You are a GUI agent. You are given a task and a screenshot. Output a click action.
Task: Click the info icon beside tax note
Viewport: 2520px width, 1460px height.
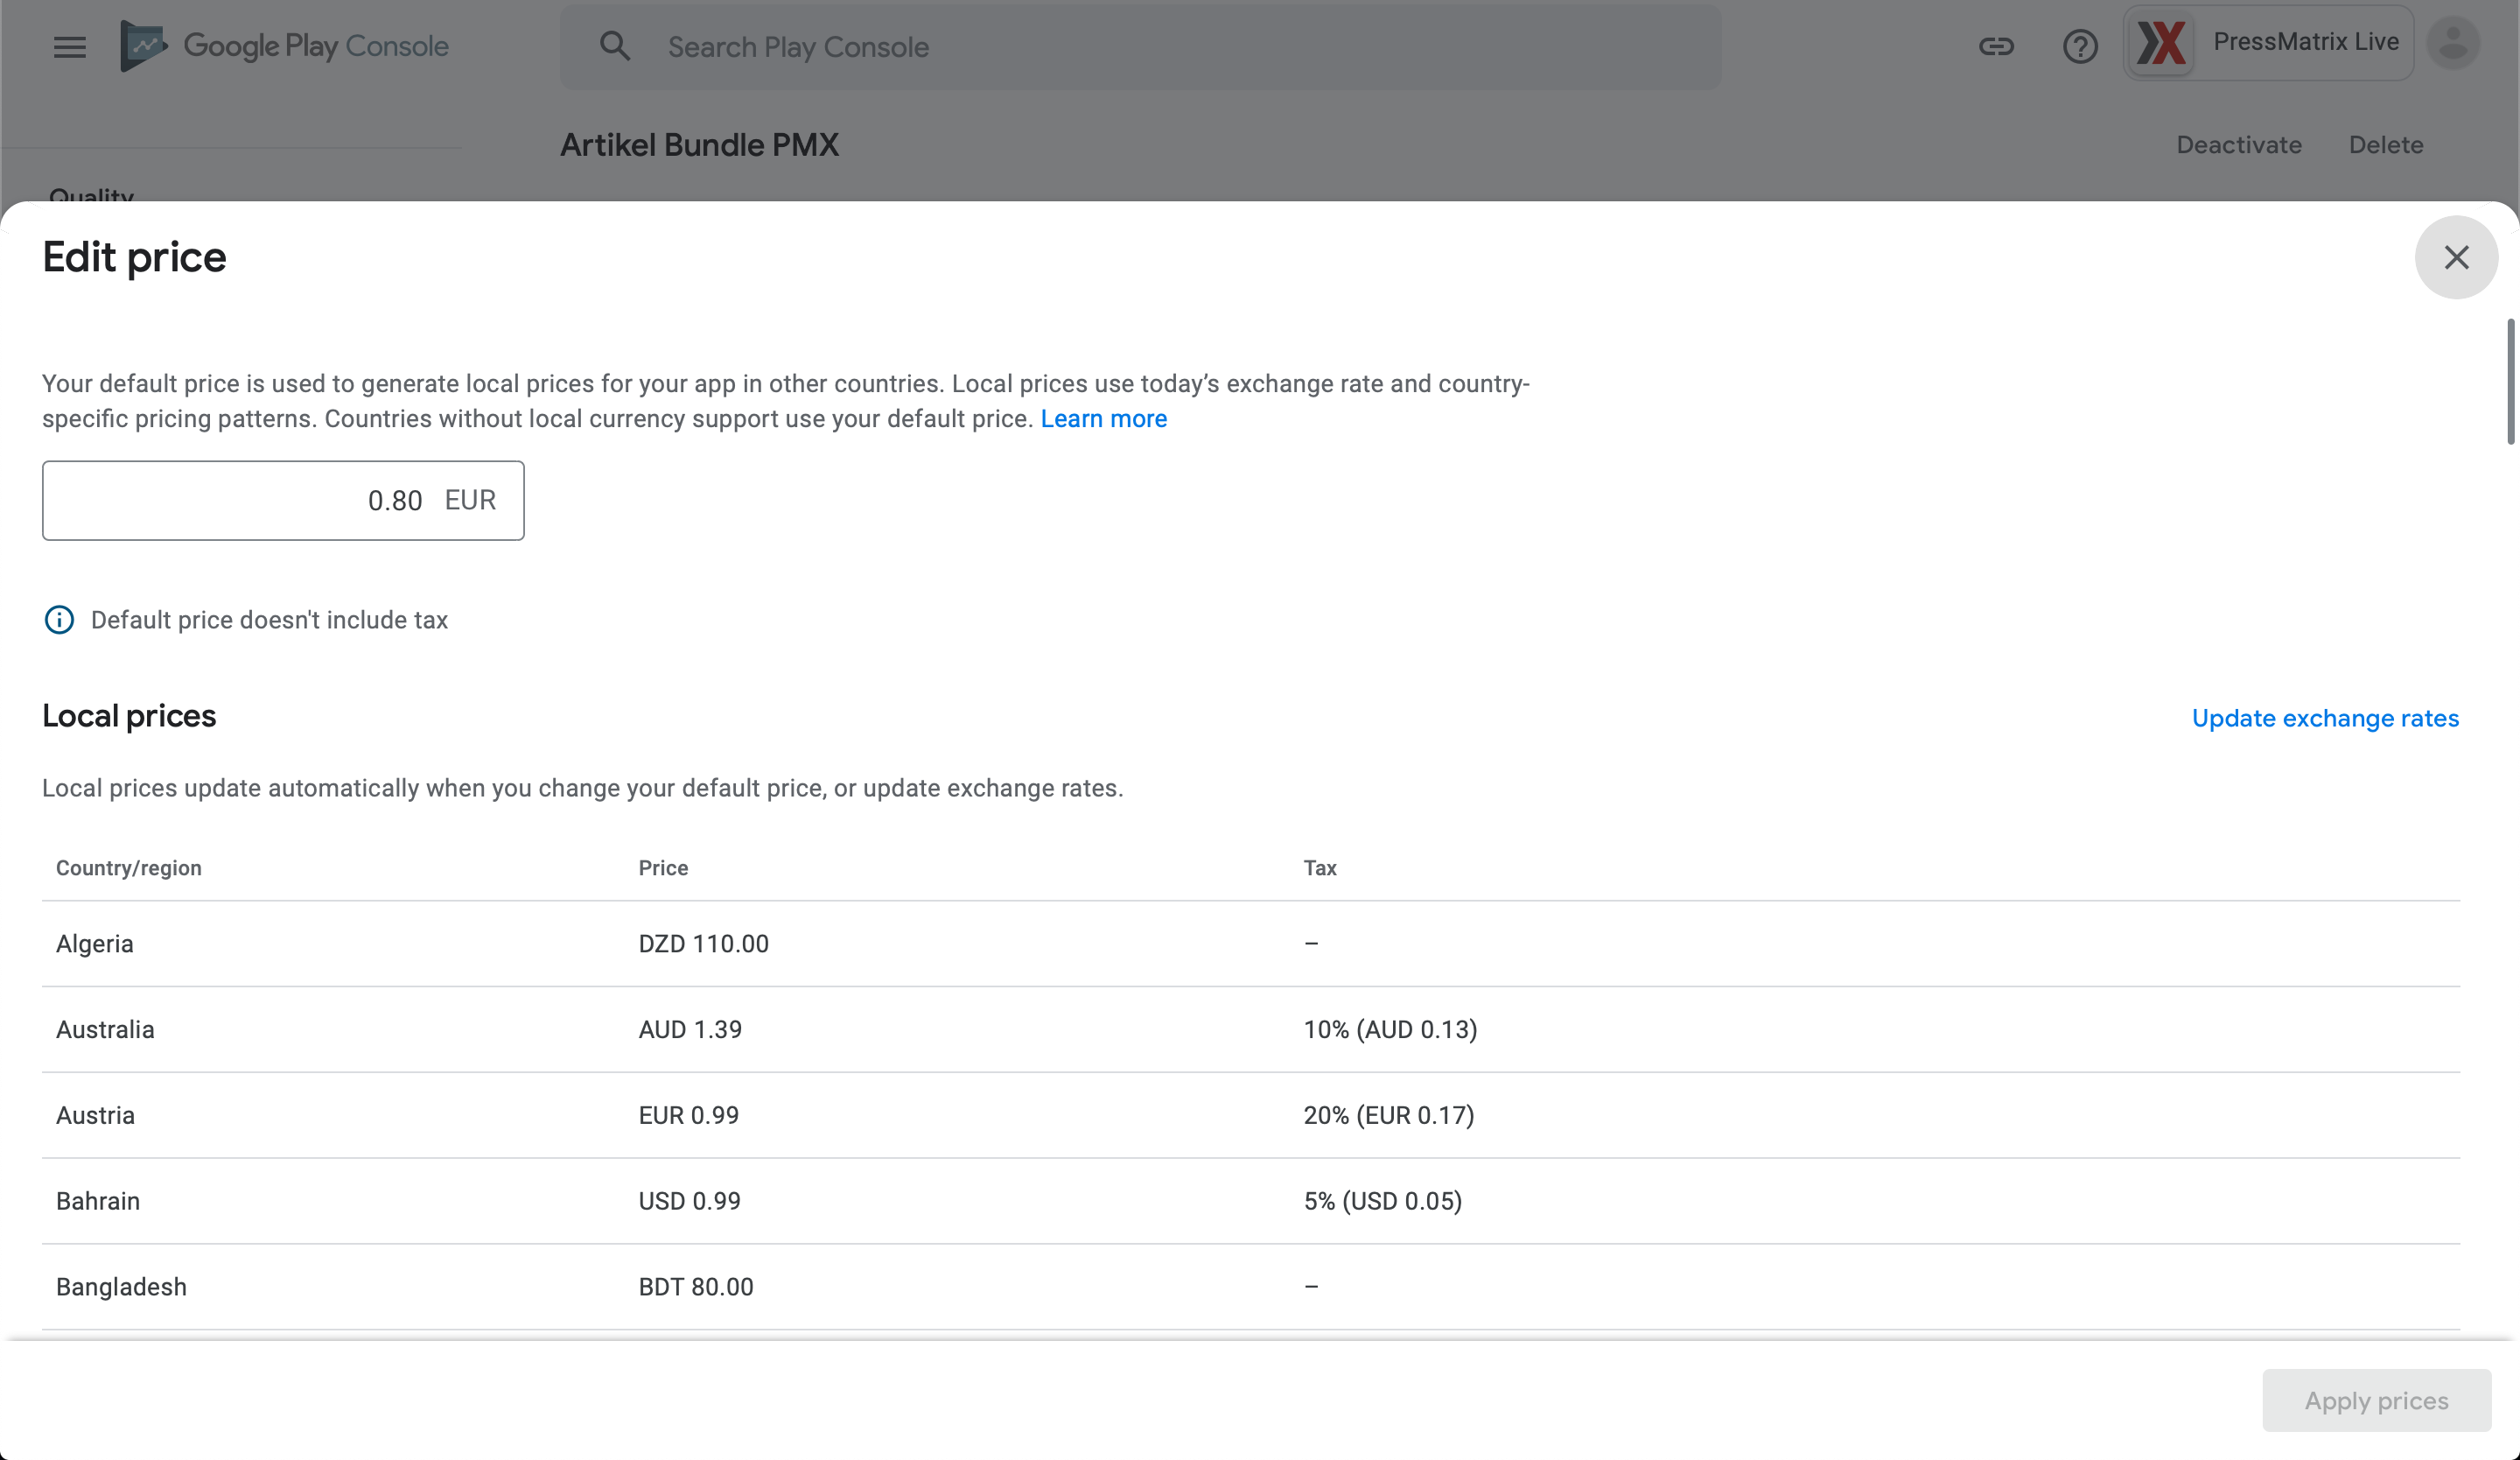point(59,620)
